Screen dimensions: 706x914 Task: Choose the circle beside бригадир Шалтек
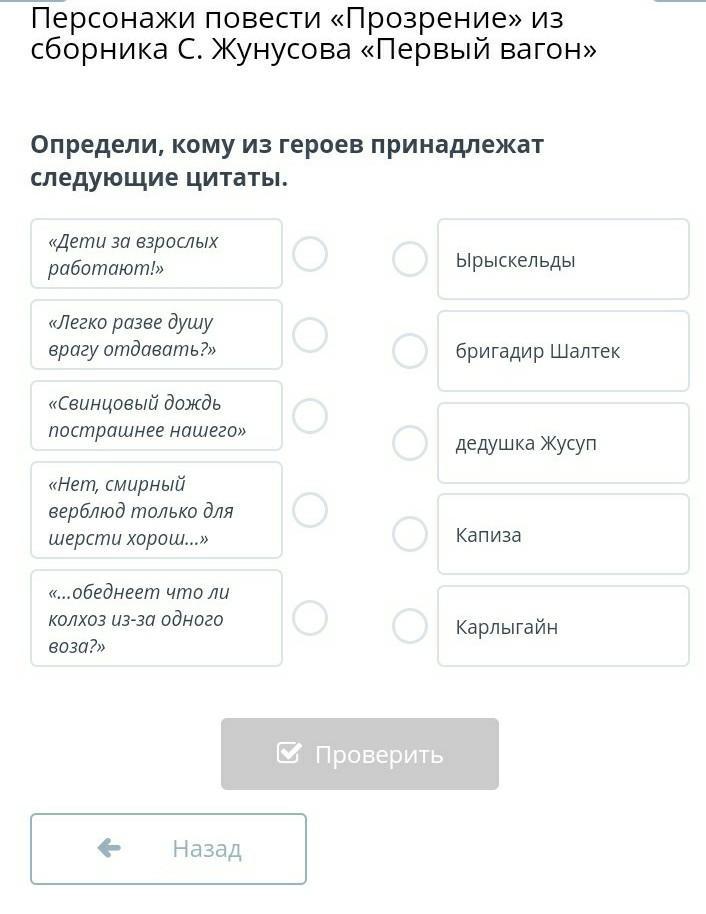point(410,351)
